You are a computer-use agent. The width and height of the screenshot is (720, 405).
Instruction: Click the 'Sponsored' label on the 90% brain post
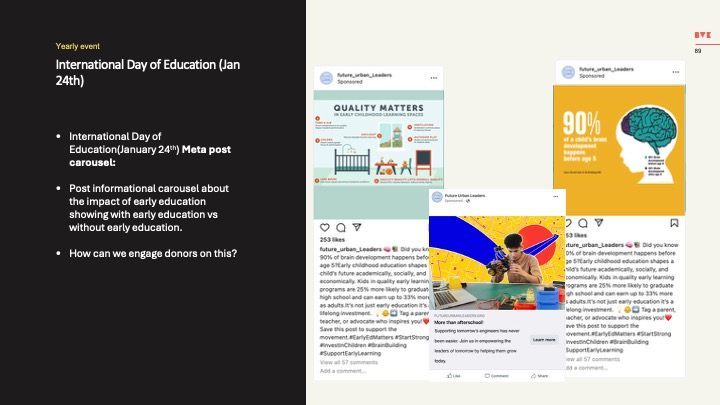click(x=592, y=76)
